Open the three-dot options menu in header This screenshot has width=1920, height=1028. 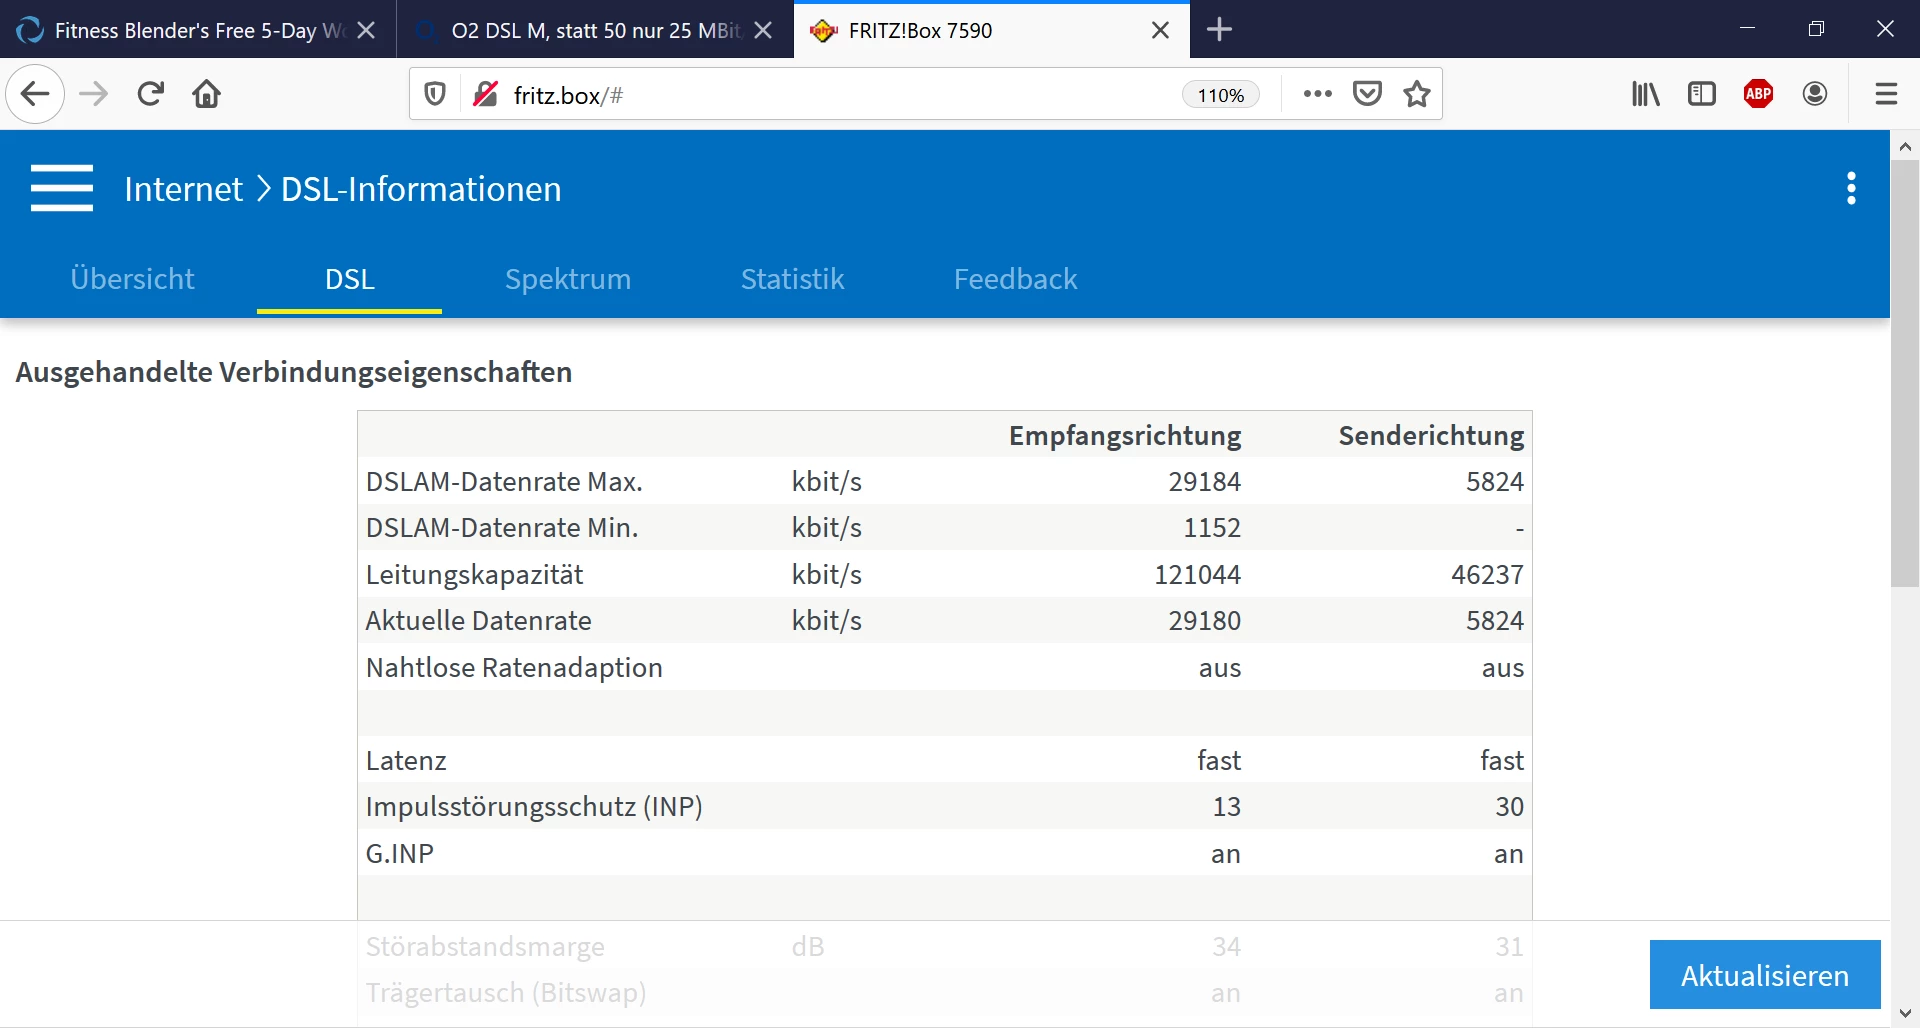1851,188
